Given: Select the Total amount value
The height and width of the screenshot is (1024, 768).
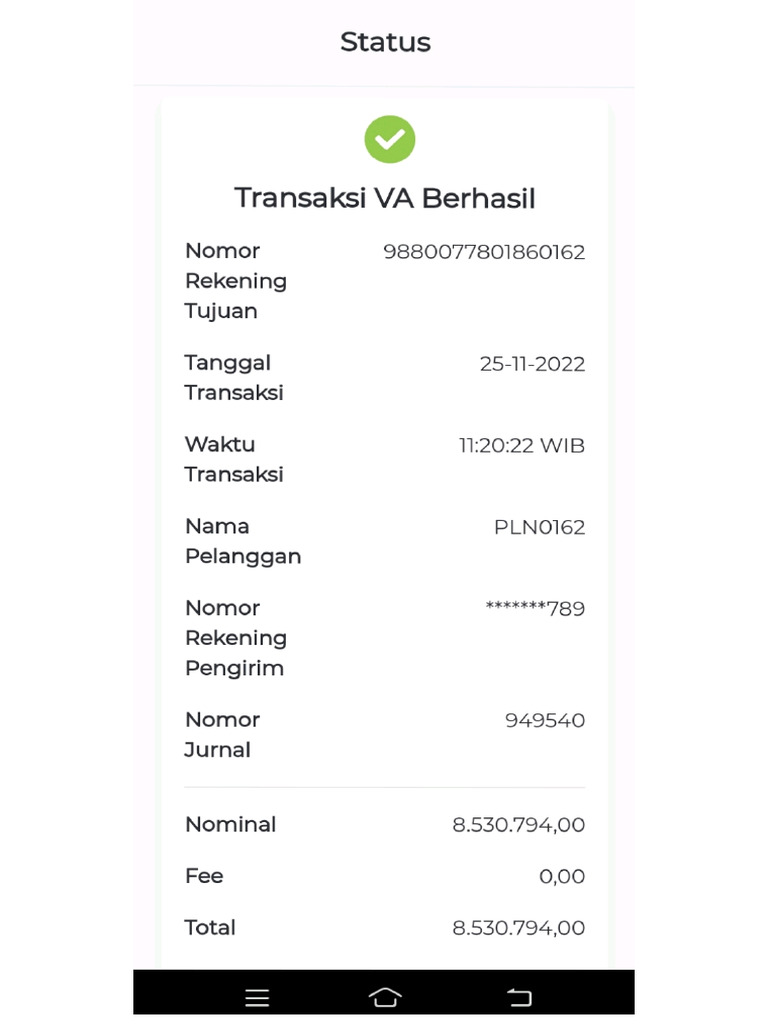Looking at the screenshot, I should tap(518, 928).
